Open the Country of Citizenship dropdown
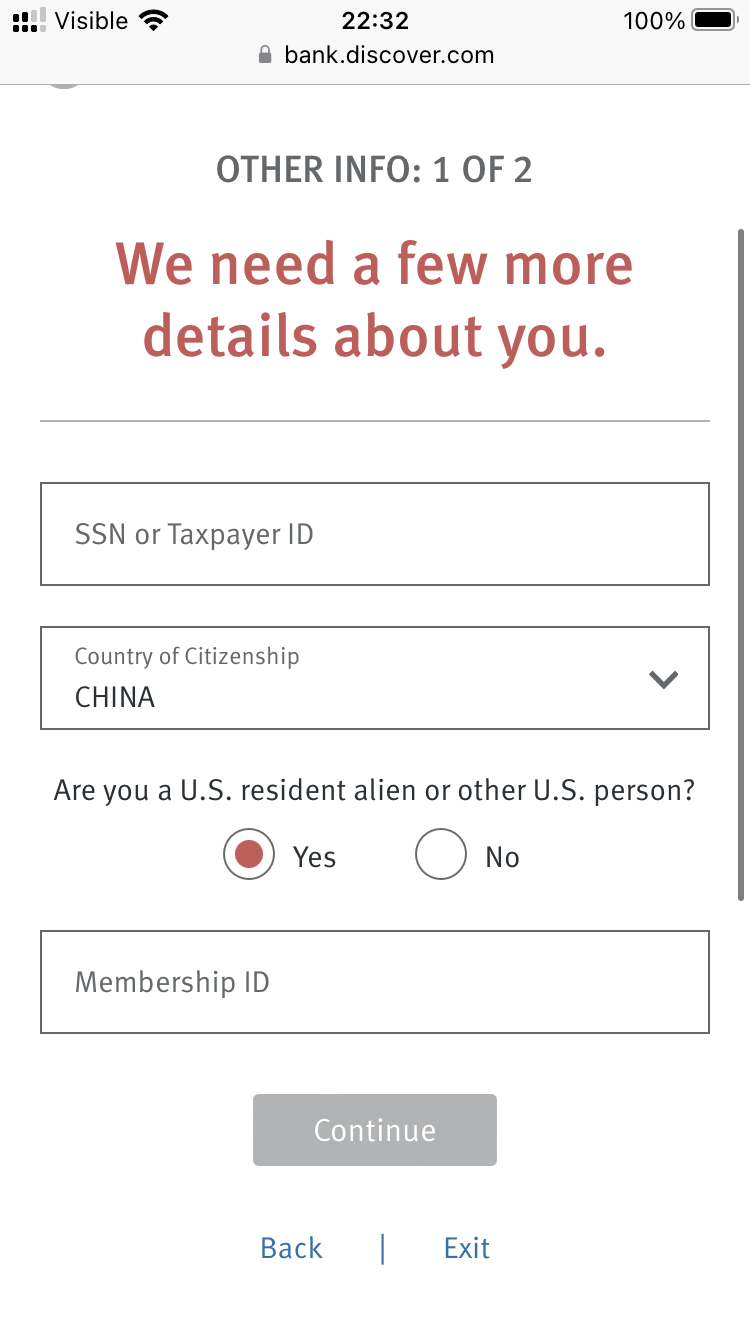This screenshot has height=1334, width=750. [x=375, y=678]
